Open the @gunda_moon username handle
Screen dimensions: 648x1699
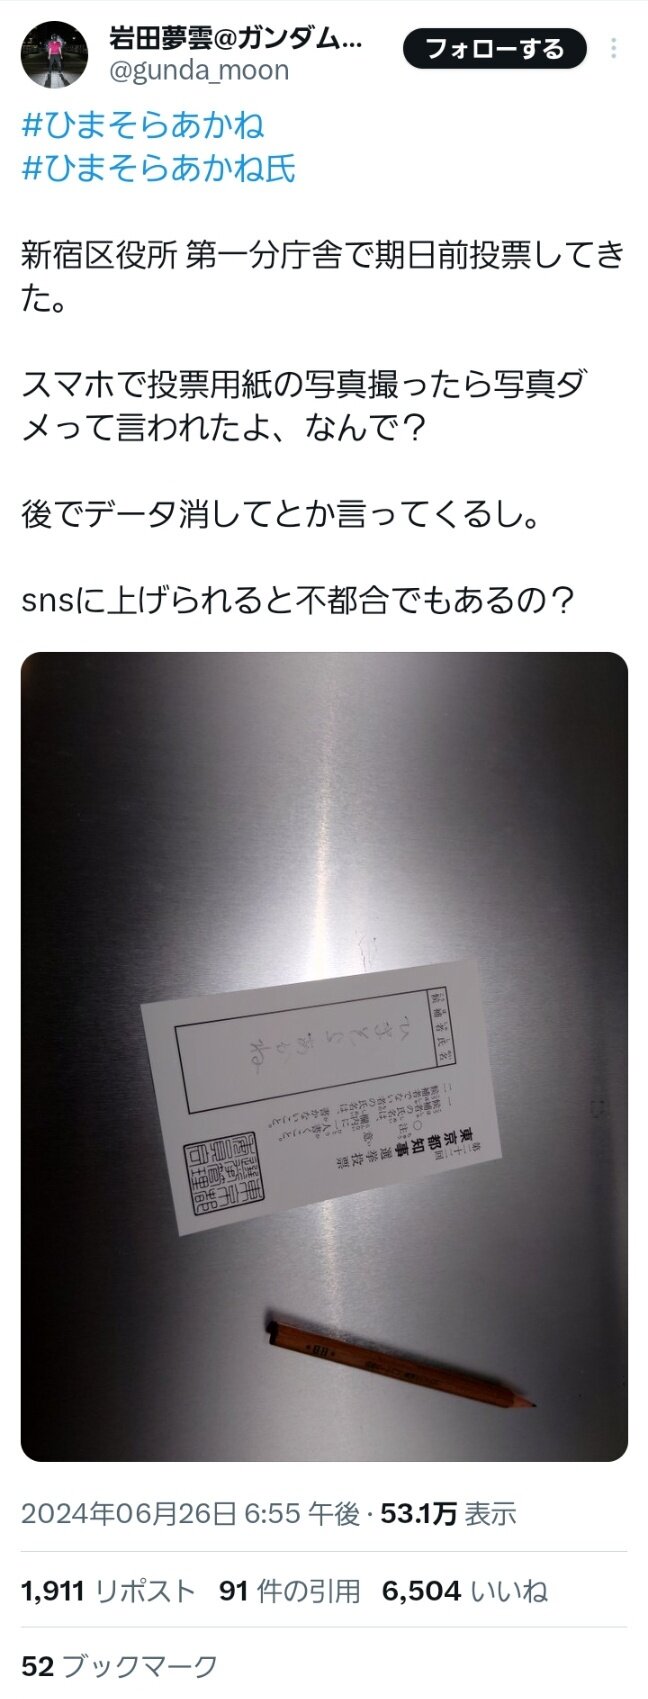coord(199,70)
